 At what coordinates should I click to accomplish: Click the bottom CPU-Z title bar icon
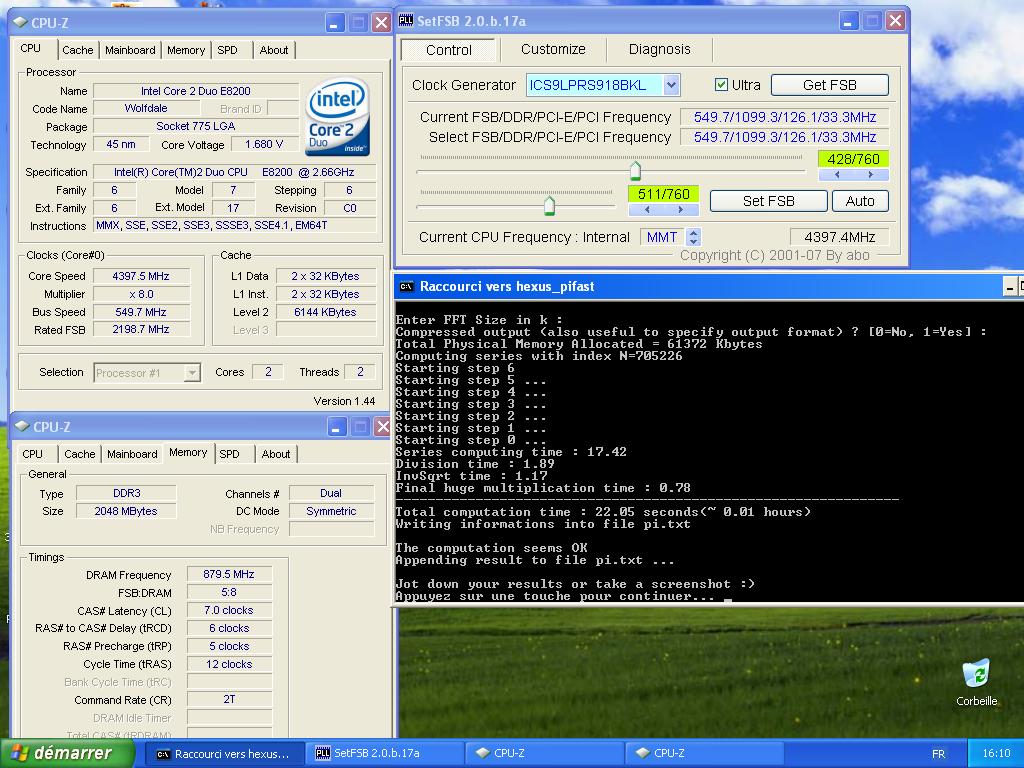point(22,426)
